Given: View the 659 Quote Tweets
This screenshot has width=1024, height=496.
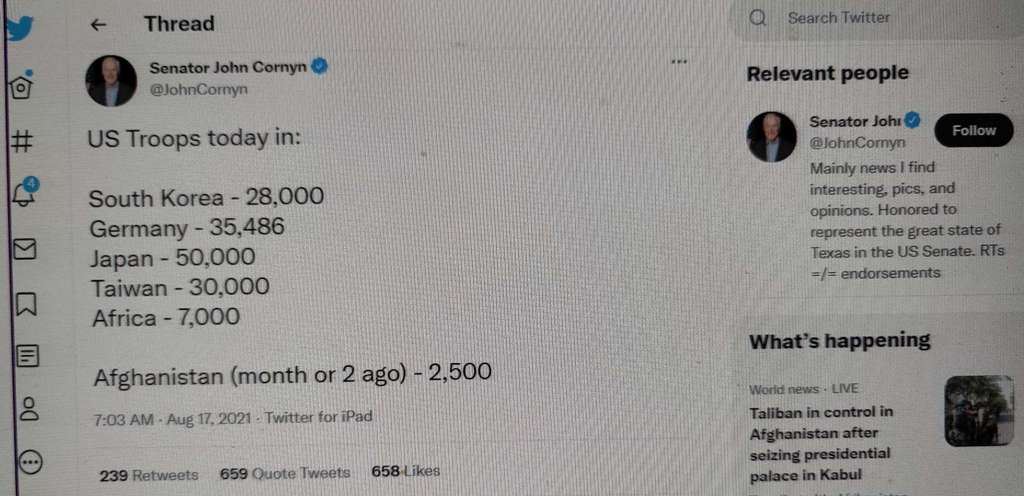Looking at the screenshot, I should (x=285, y=473).
